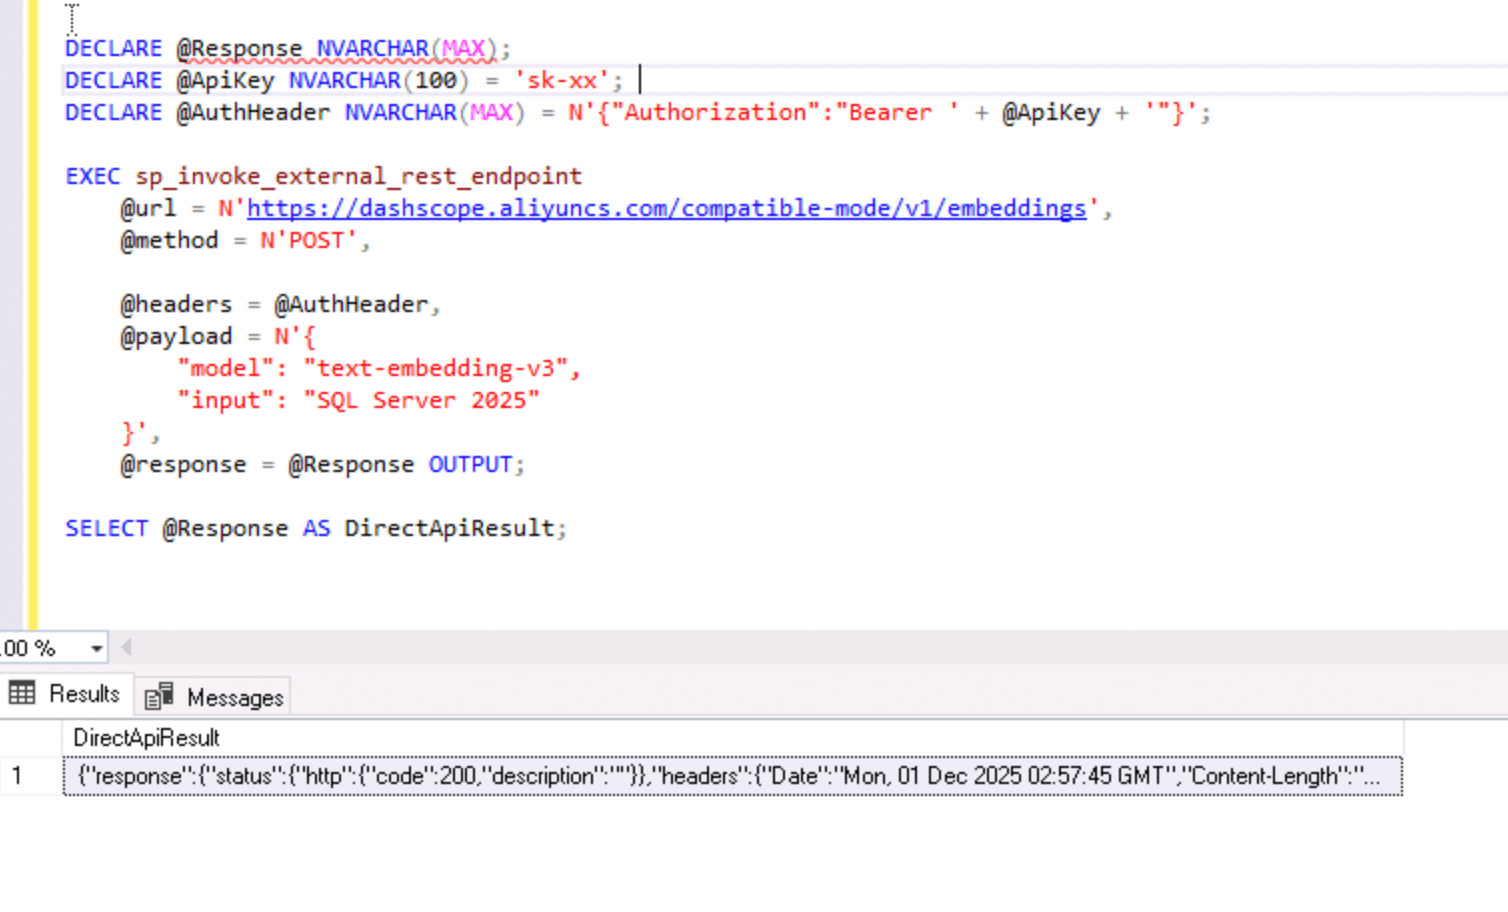The width and height of the screenshot is (1508, 912).
Task: Open the dashscope.aliyuncs.com embeddings URL link
Action: coord(666,208)
